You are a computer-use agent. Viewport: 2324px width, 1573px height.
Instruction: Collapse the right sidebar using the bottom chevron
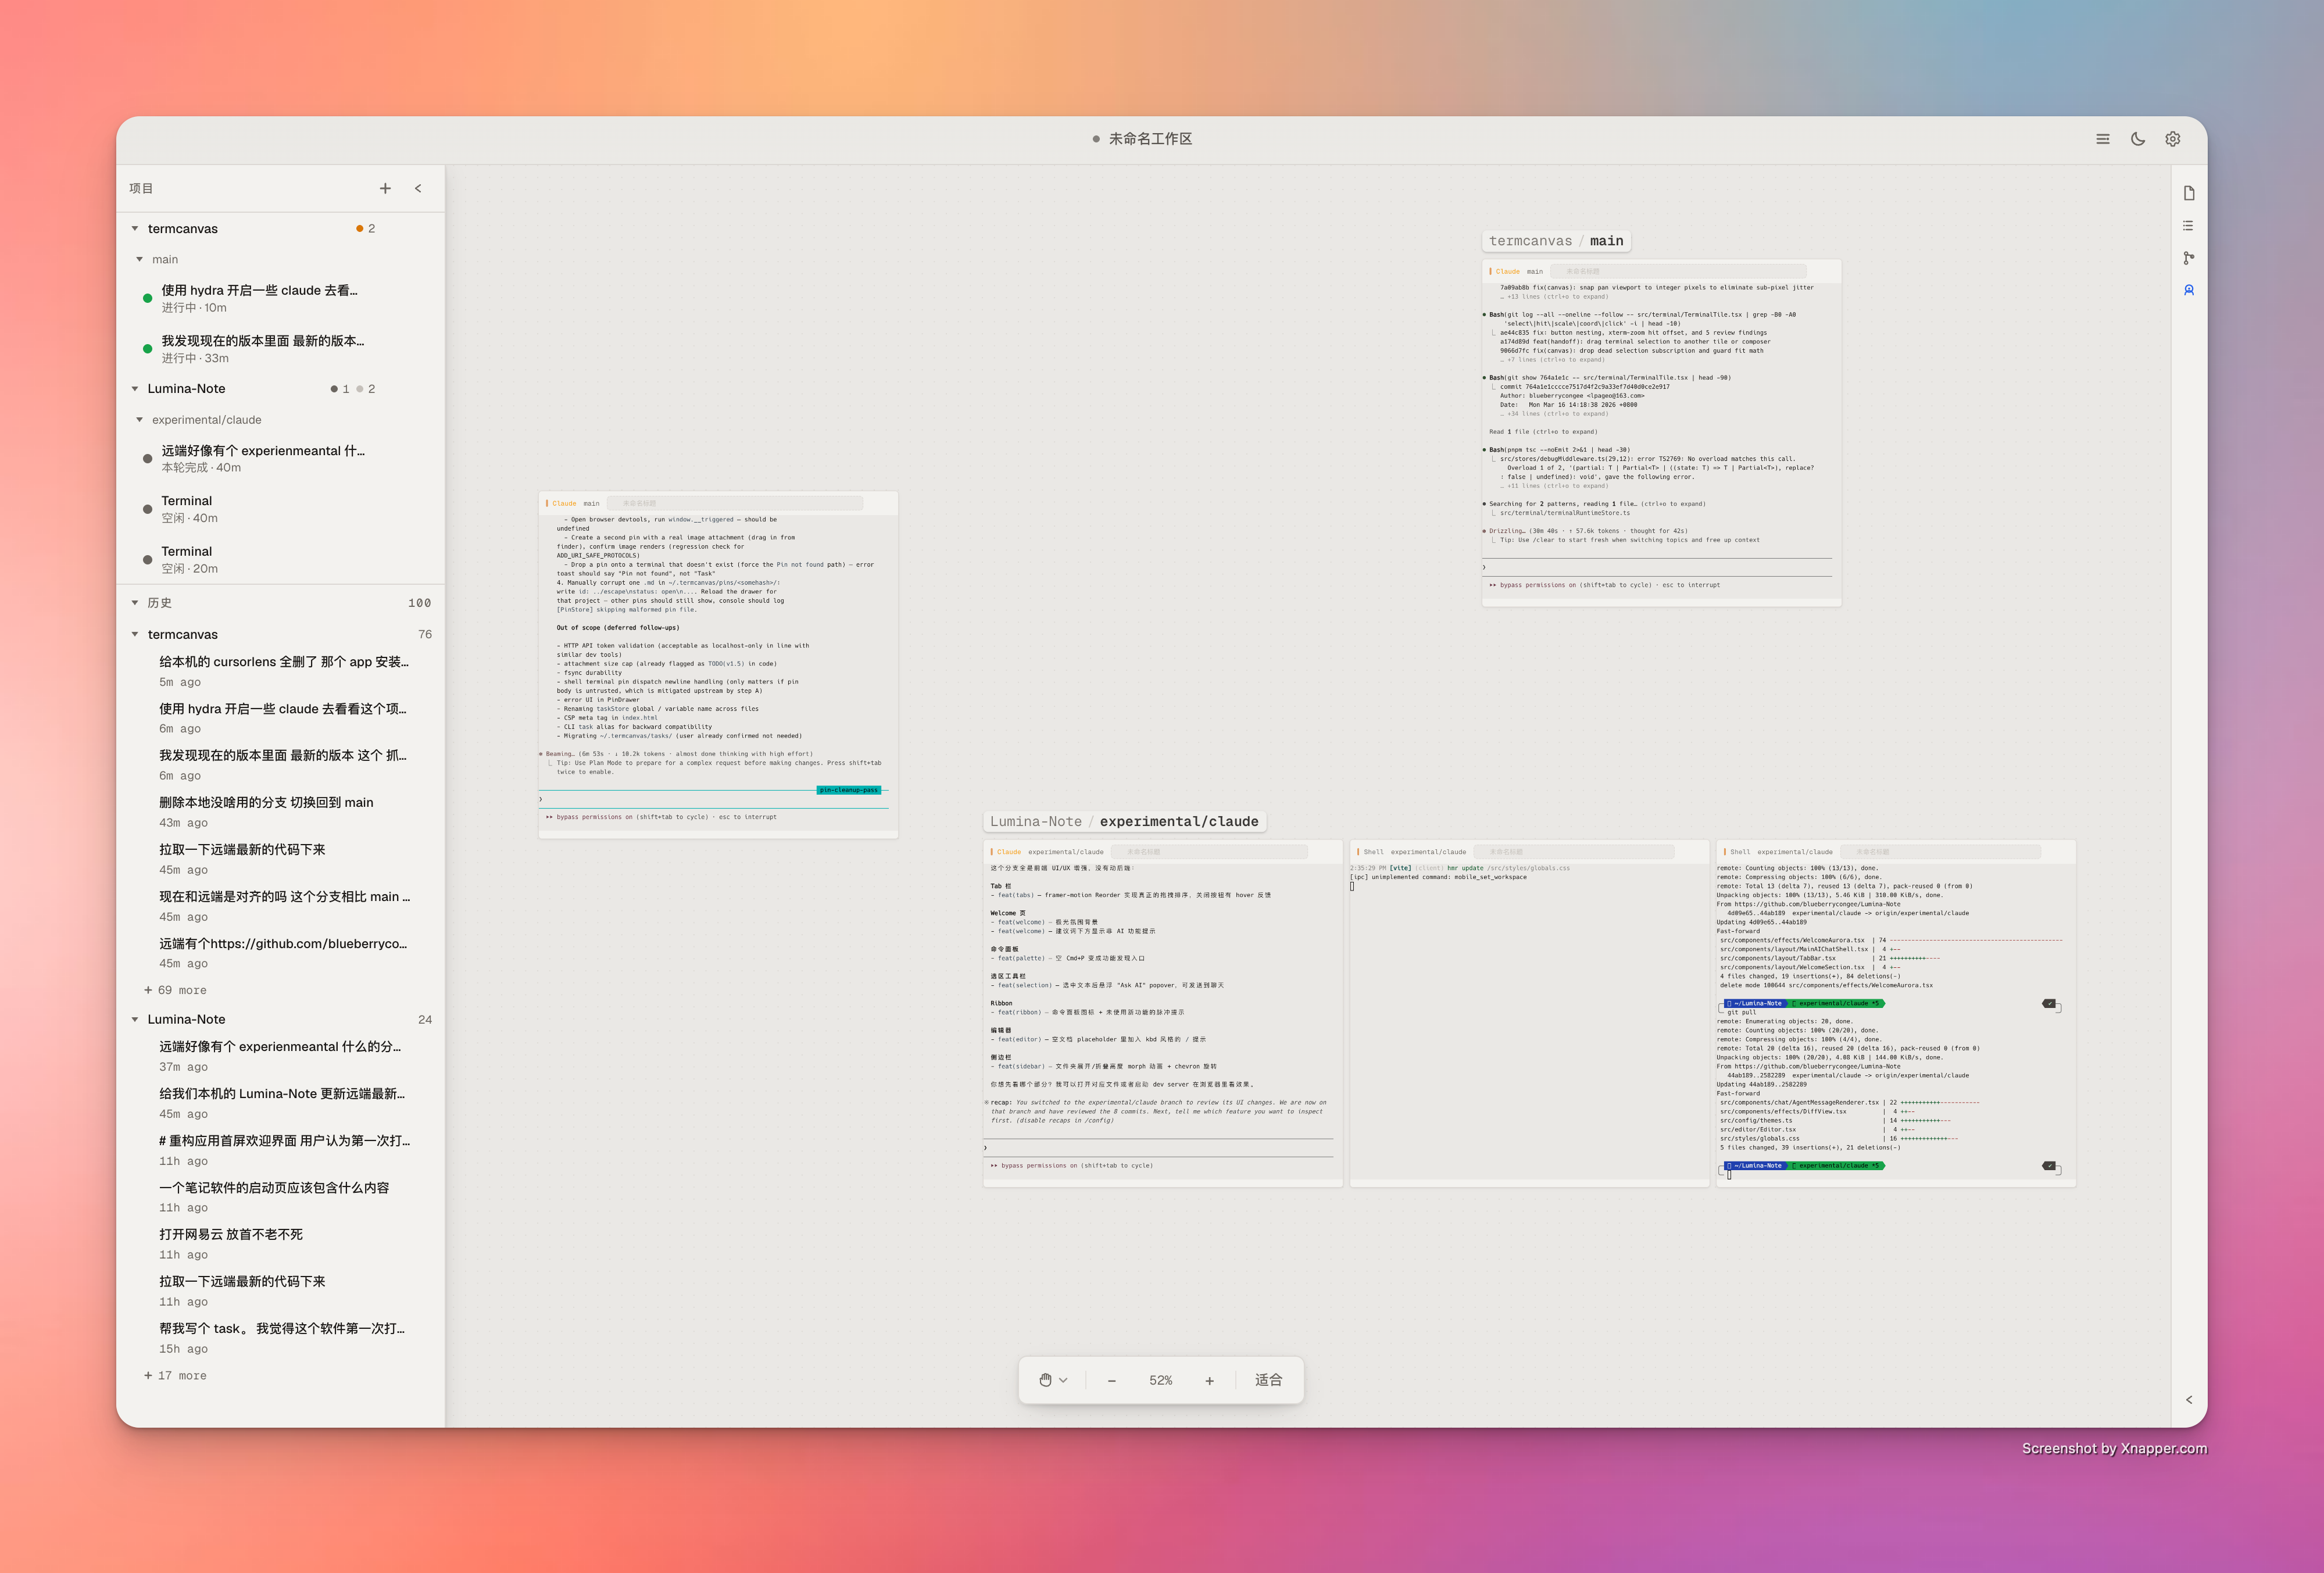point(2189,1400)
